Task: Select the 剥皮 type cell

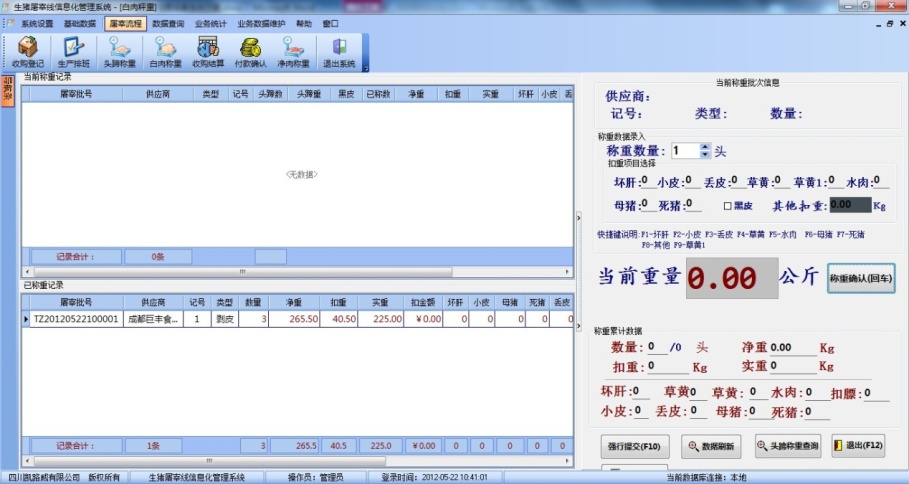Action: 224,319
